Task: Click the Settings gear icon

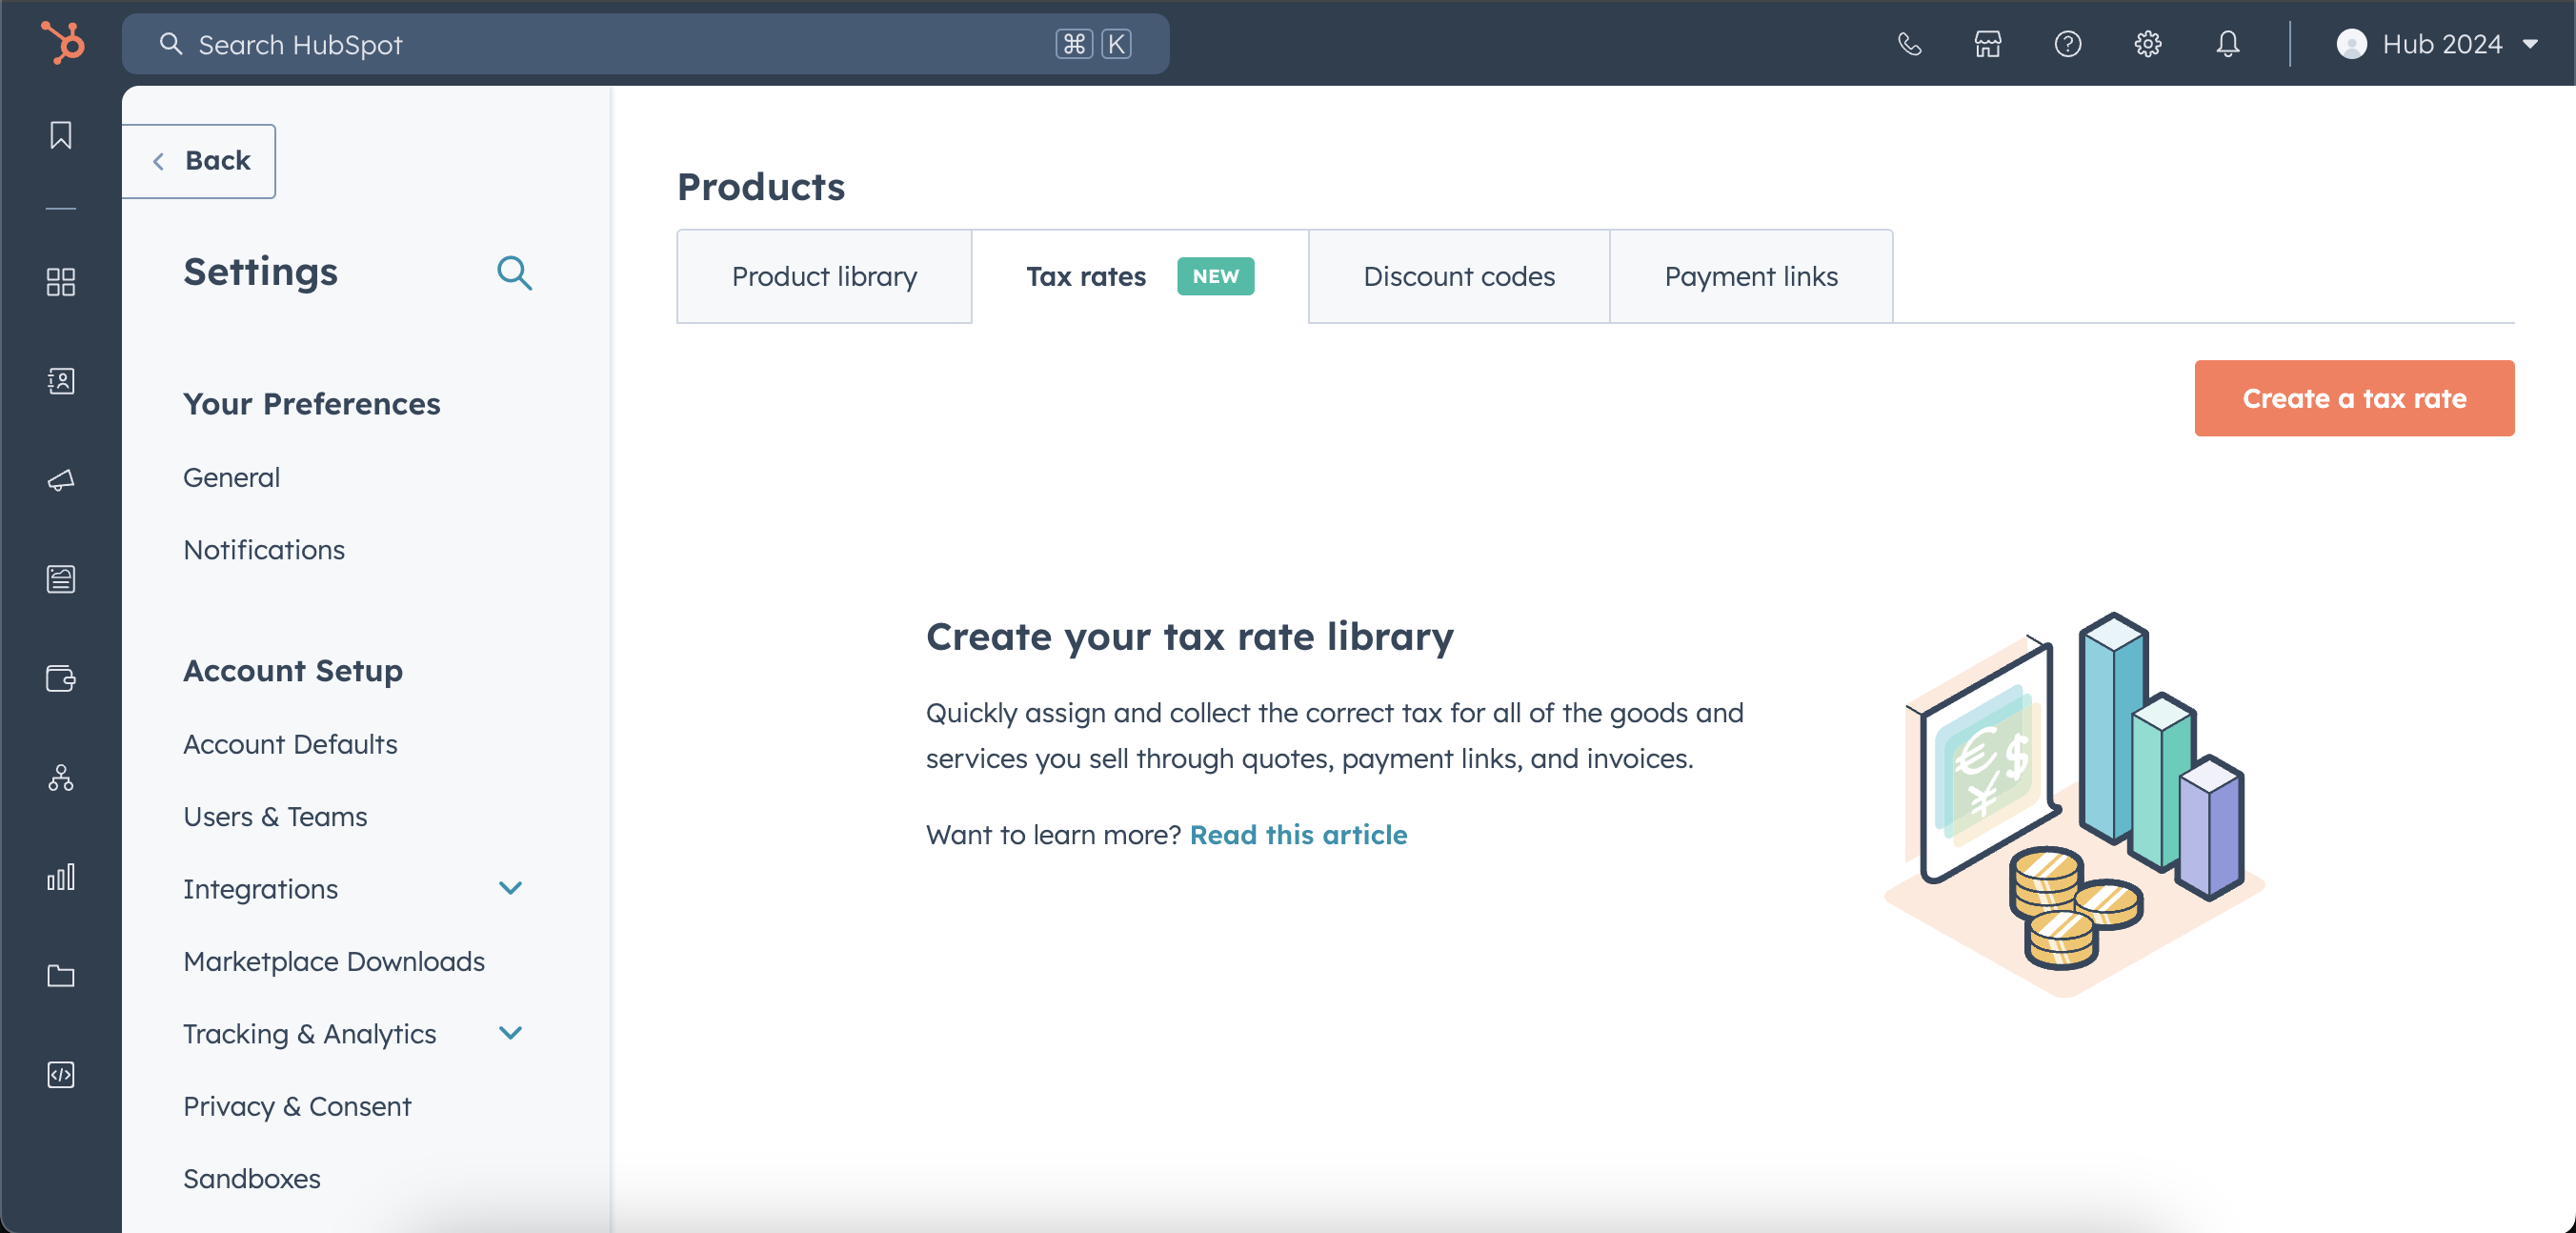Action: click(x=2148, y=44)
